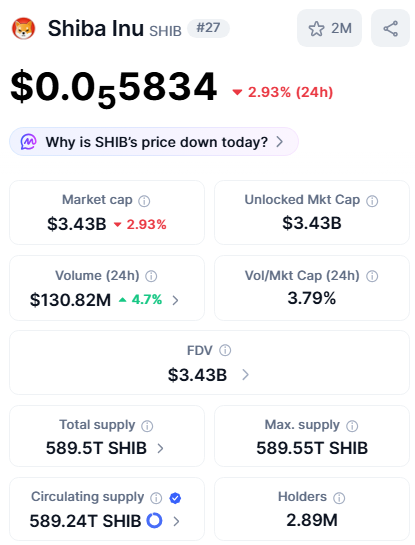Image resolution: width=415 pixels, height=545 pixels.
Task: Click the FDV info icon
Action: (x=225, y=350)
